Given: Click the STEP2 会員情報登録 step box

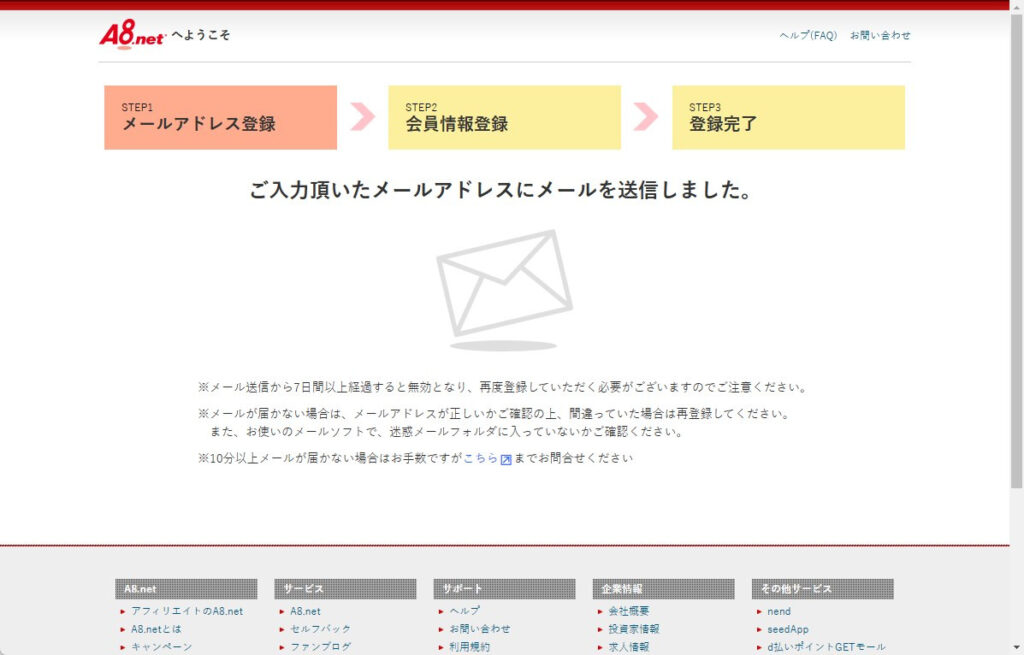Looking at the screenshot, I should (x=504, y=118).
